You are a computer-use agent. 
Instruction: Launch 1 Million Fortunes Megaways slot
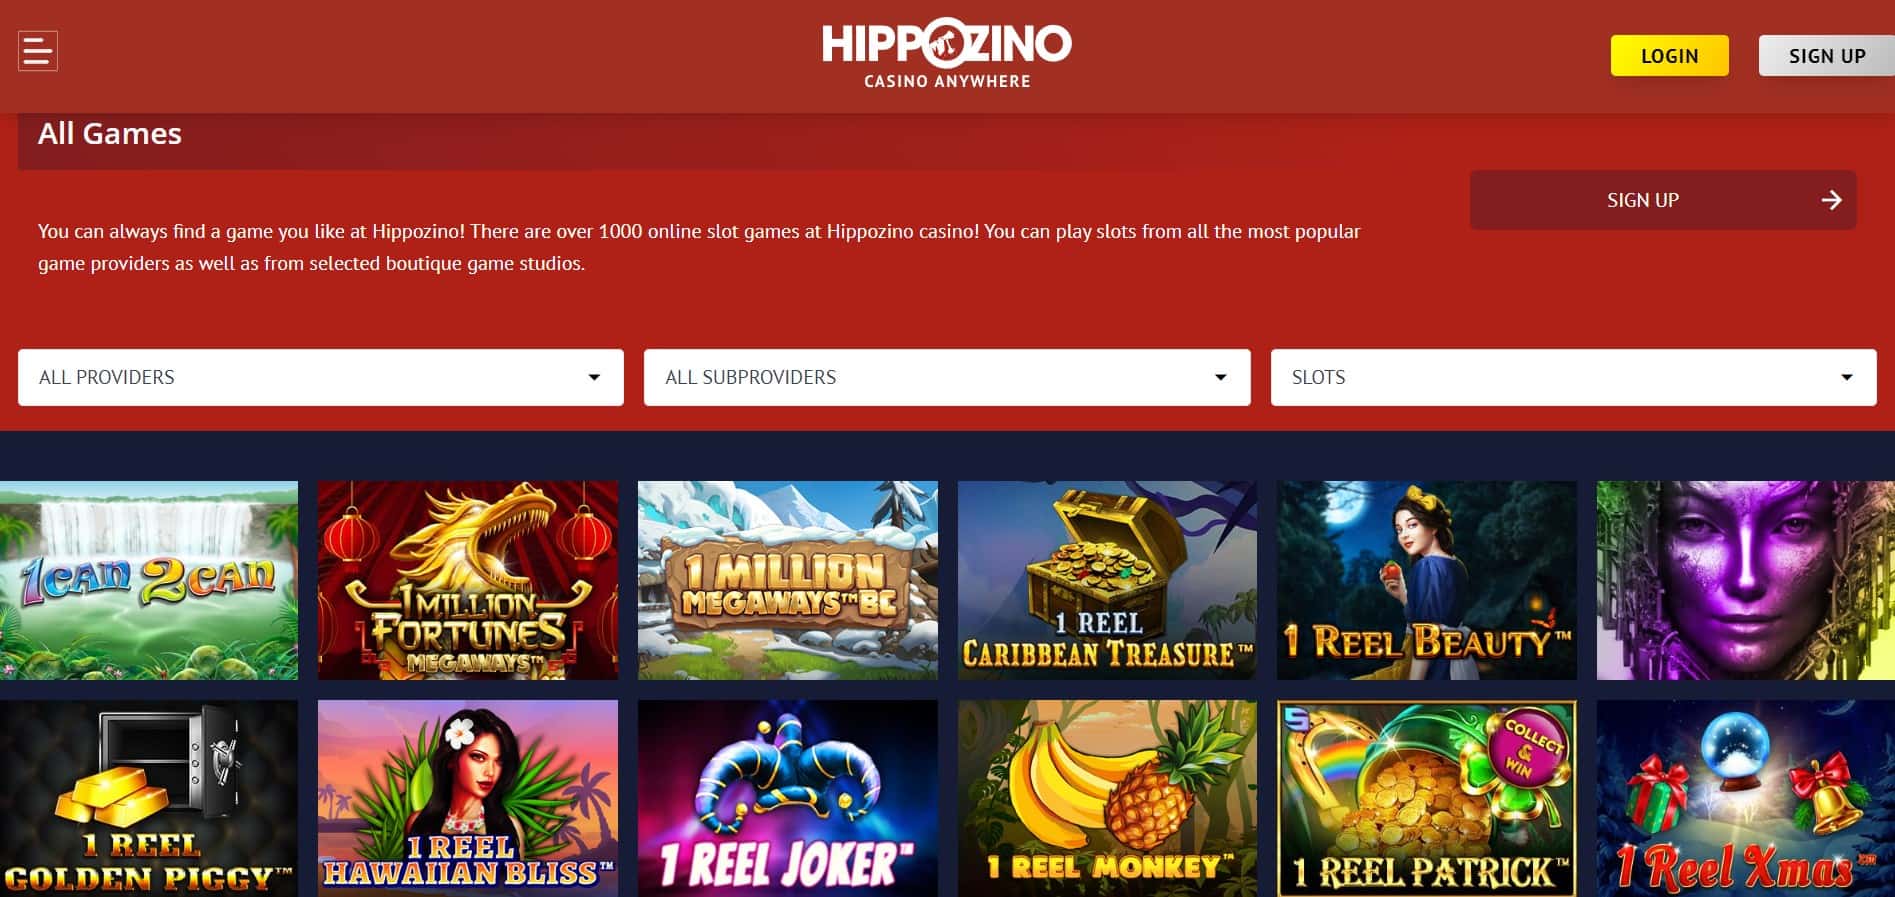(x=468, y=580)
